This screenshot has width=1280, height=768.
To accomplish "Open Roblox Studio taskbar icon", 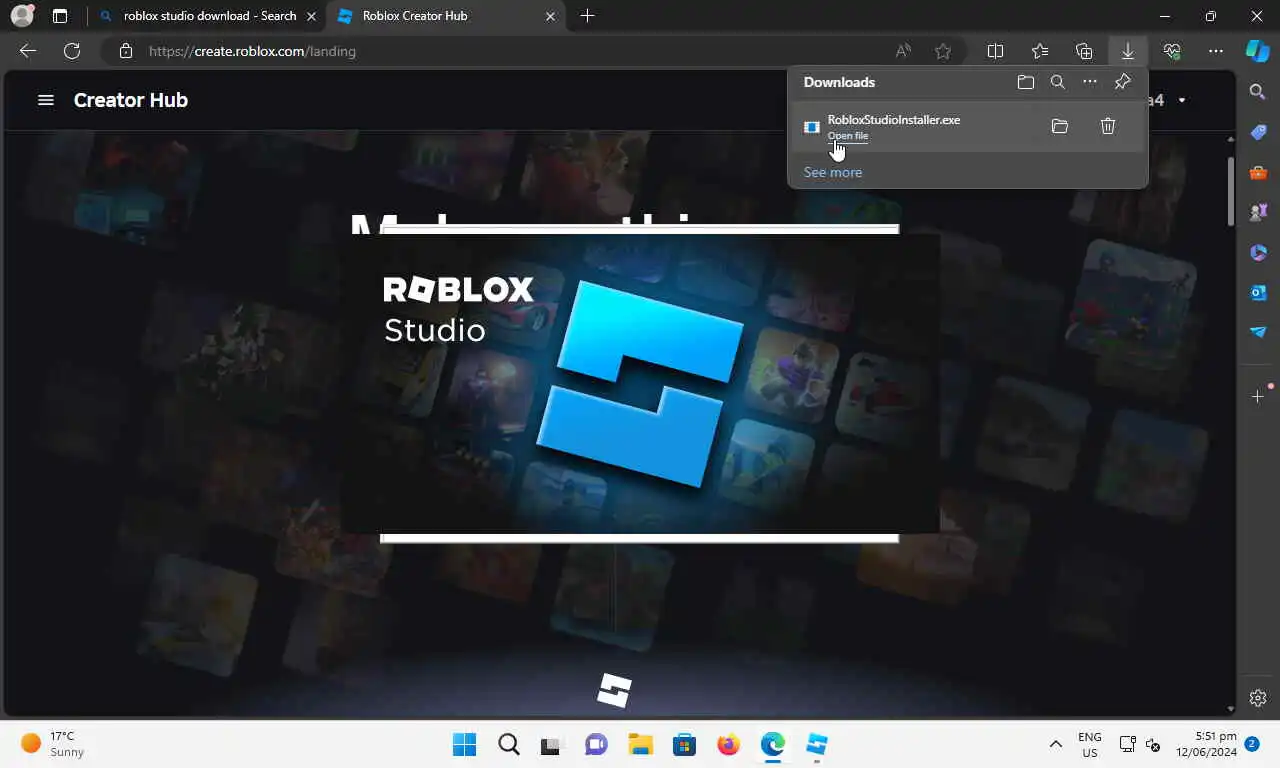I will [x=817, y=745].
